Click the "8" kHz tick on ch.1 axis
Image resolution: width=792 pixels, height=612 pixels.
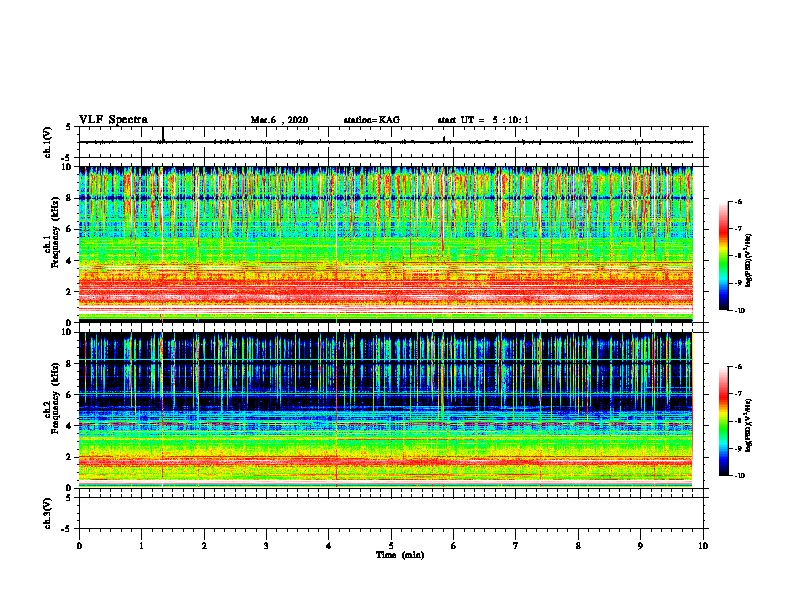tap(70, 198)
